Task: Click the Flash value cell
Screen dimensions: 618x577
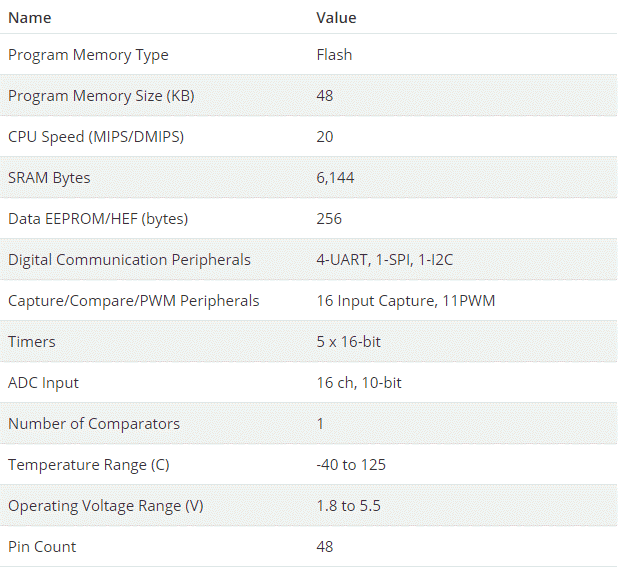Action: pyautogui.click(x=334, y=55)
